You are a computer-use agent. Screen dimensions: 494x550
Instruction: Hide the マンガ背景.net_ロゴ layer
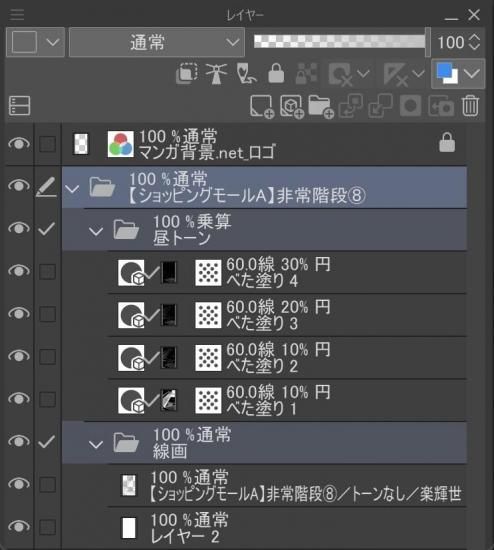[x=19, y=143]
